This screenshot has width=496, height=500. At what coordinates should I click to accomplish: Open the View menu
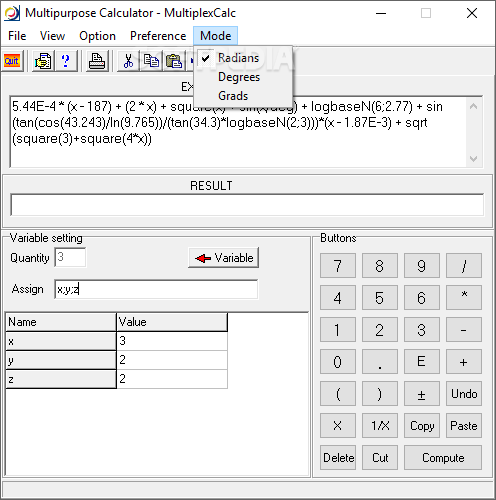pos(52,36)
